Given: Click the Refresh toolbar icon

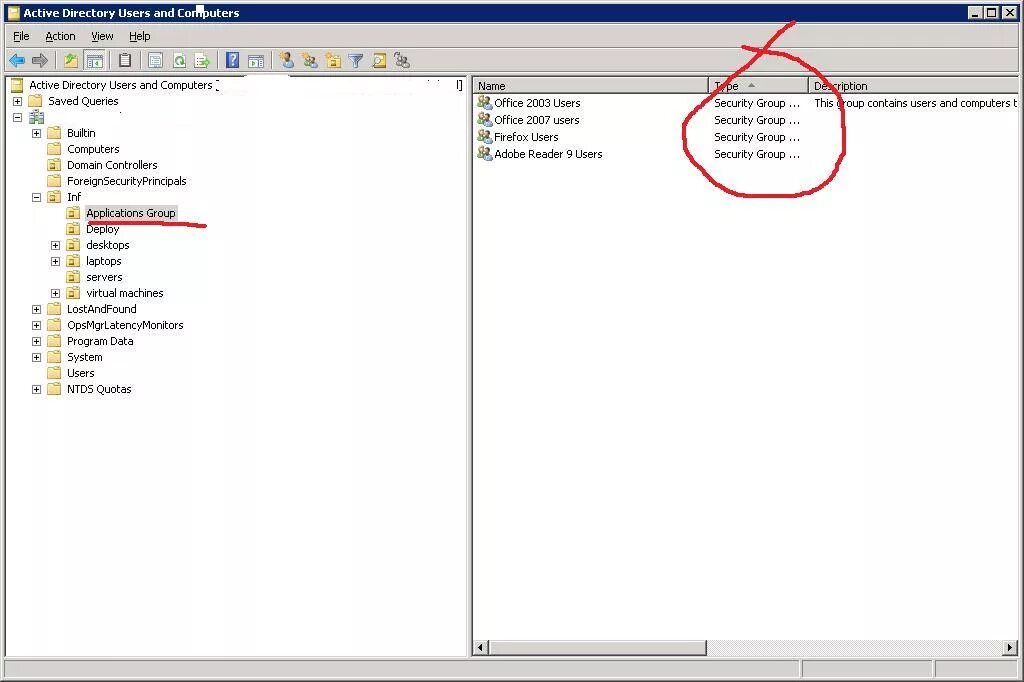Looking at the screenshot, I should coord(179,61).
